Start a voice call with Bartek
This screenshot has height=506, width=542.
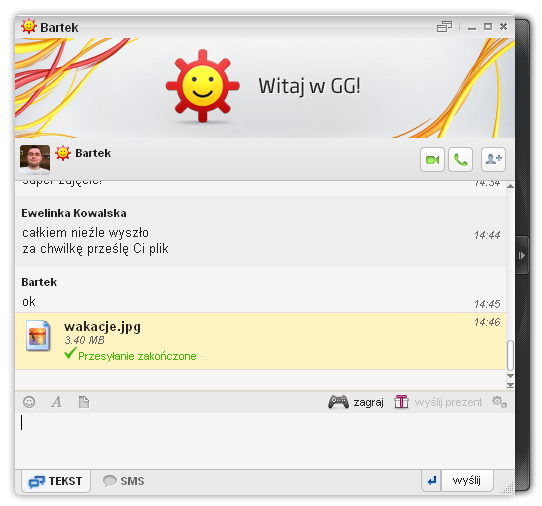(x=460, y=159)
